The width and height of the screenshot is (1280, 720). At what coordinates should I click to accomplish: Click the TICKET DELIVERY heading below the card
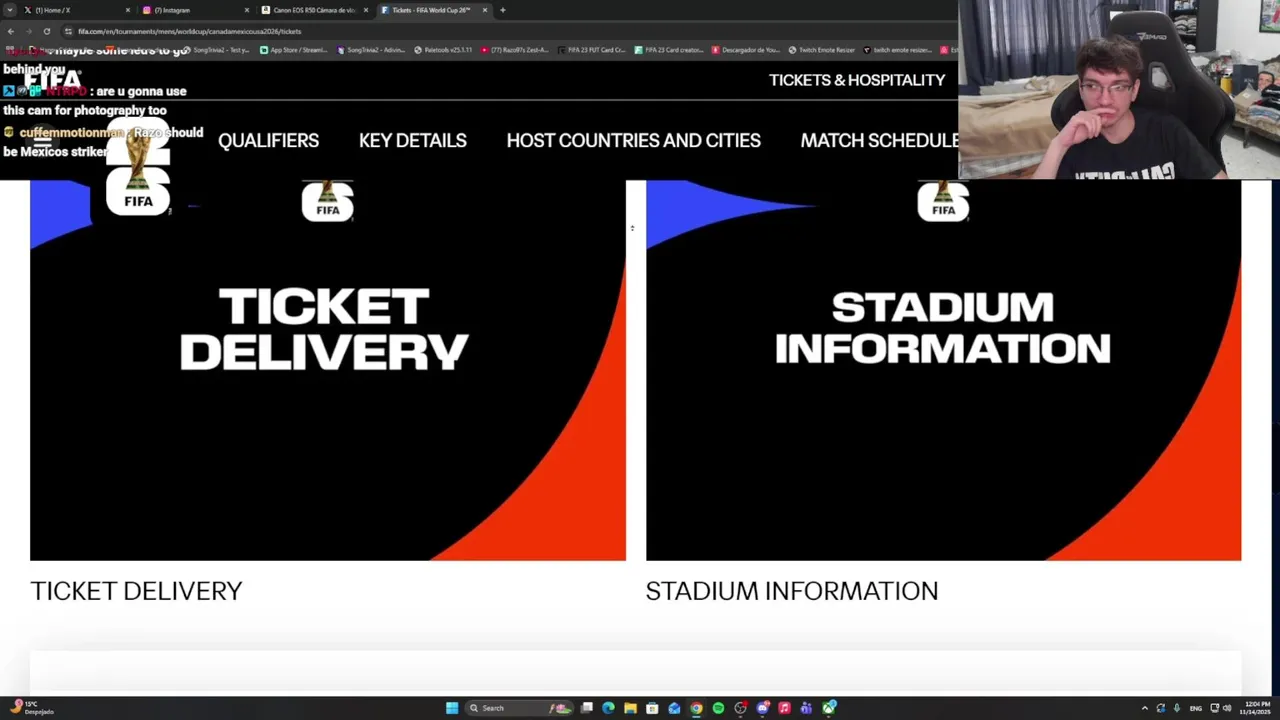(136, 591)
